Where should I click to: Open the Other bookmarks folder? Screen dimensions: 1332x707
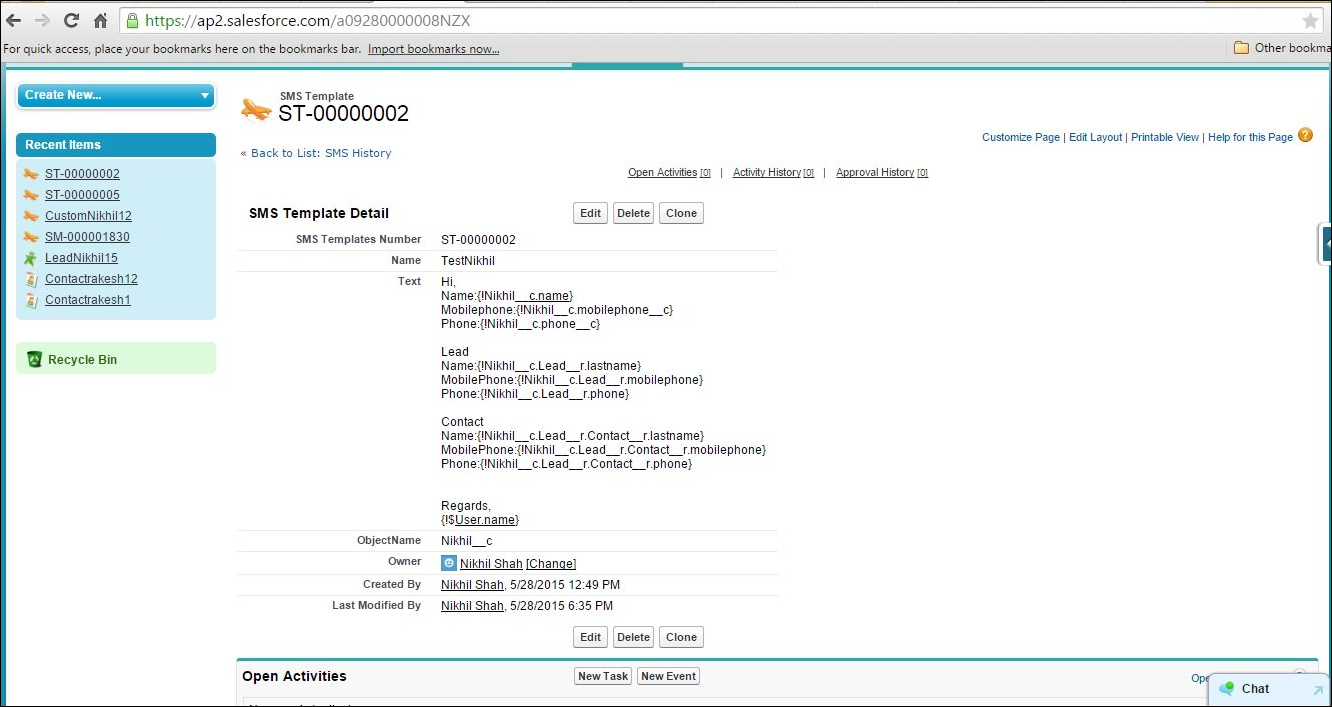1282,48
